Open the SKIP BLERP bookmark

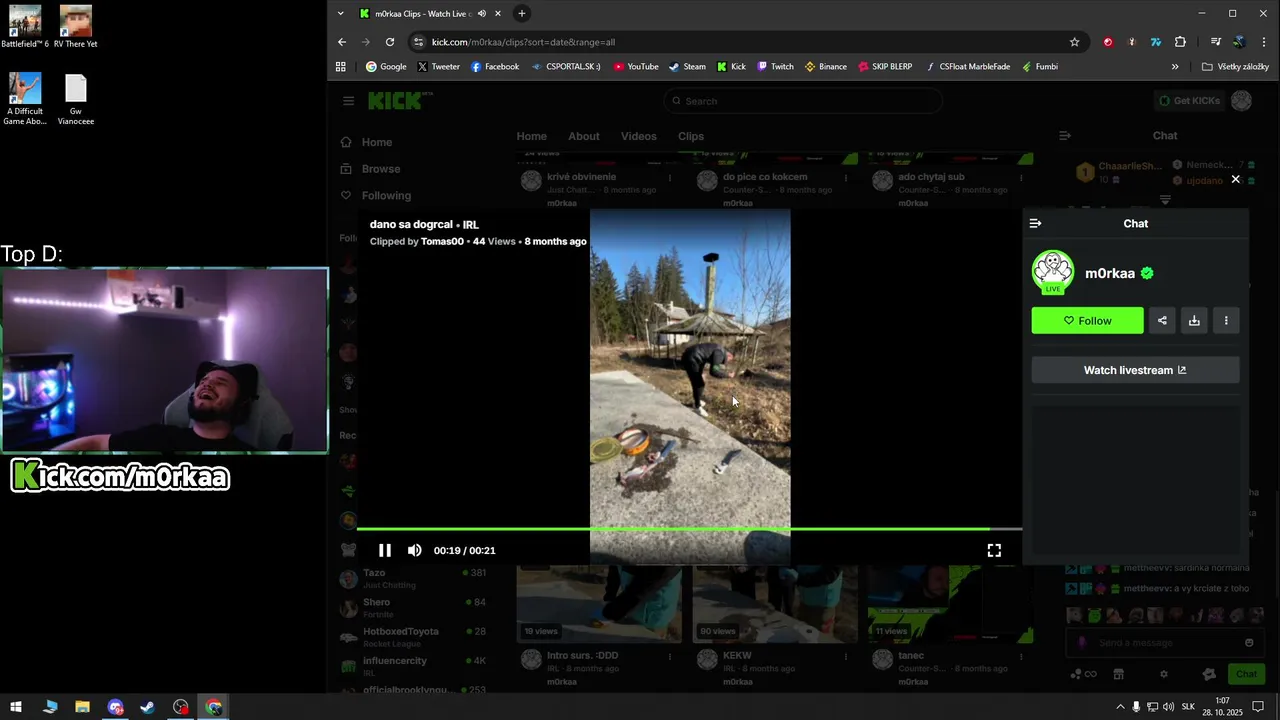pos(885,67)
